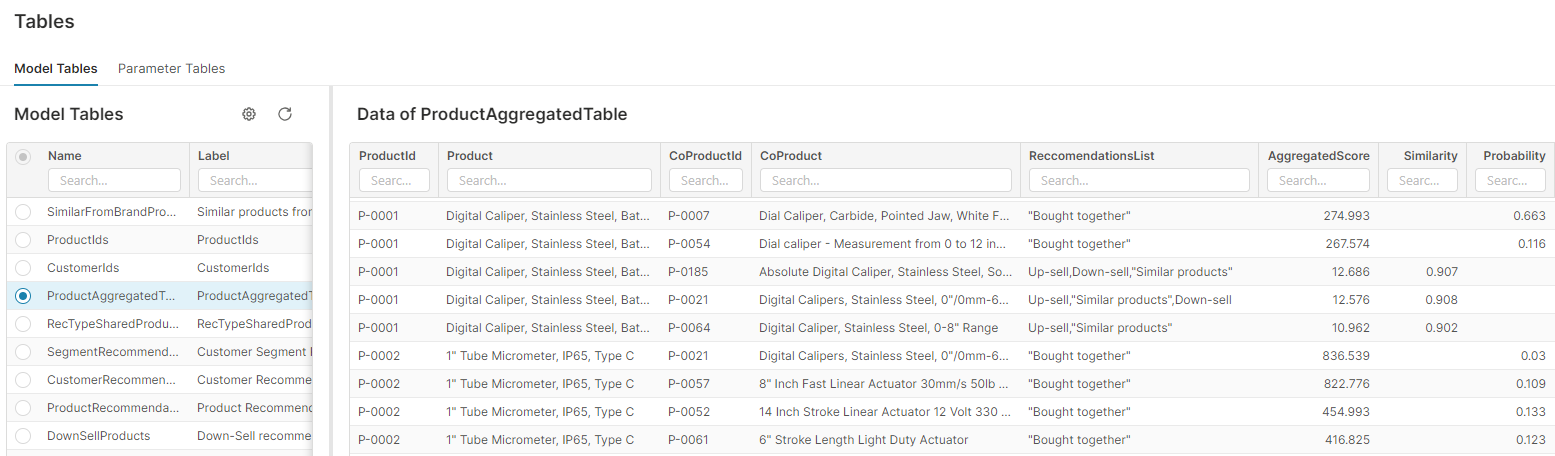Viewport: 1555px width, 456px height.
Task: Focus the CoProduct search input
Action: click(885, 181)
